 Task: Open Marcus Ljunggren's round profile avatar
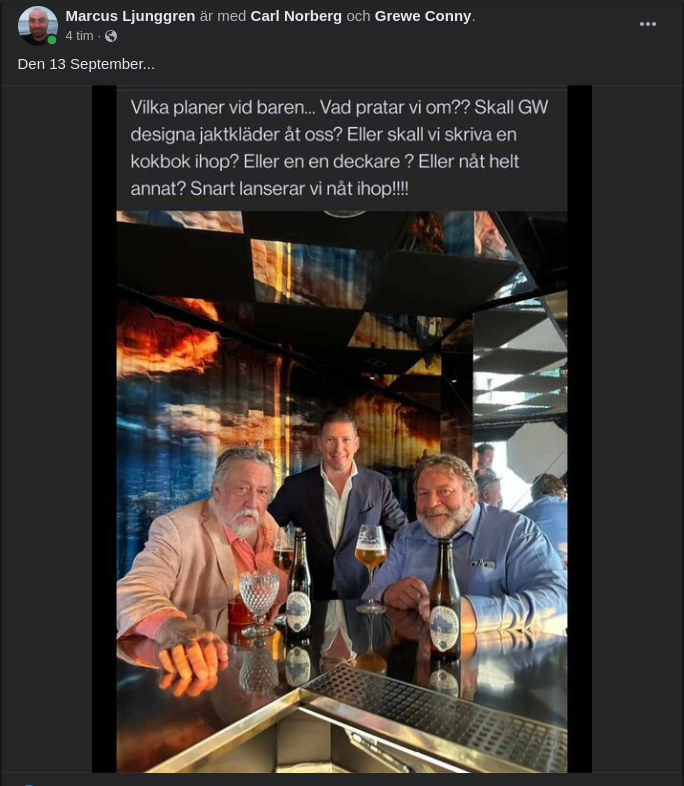pos(38,26)
